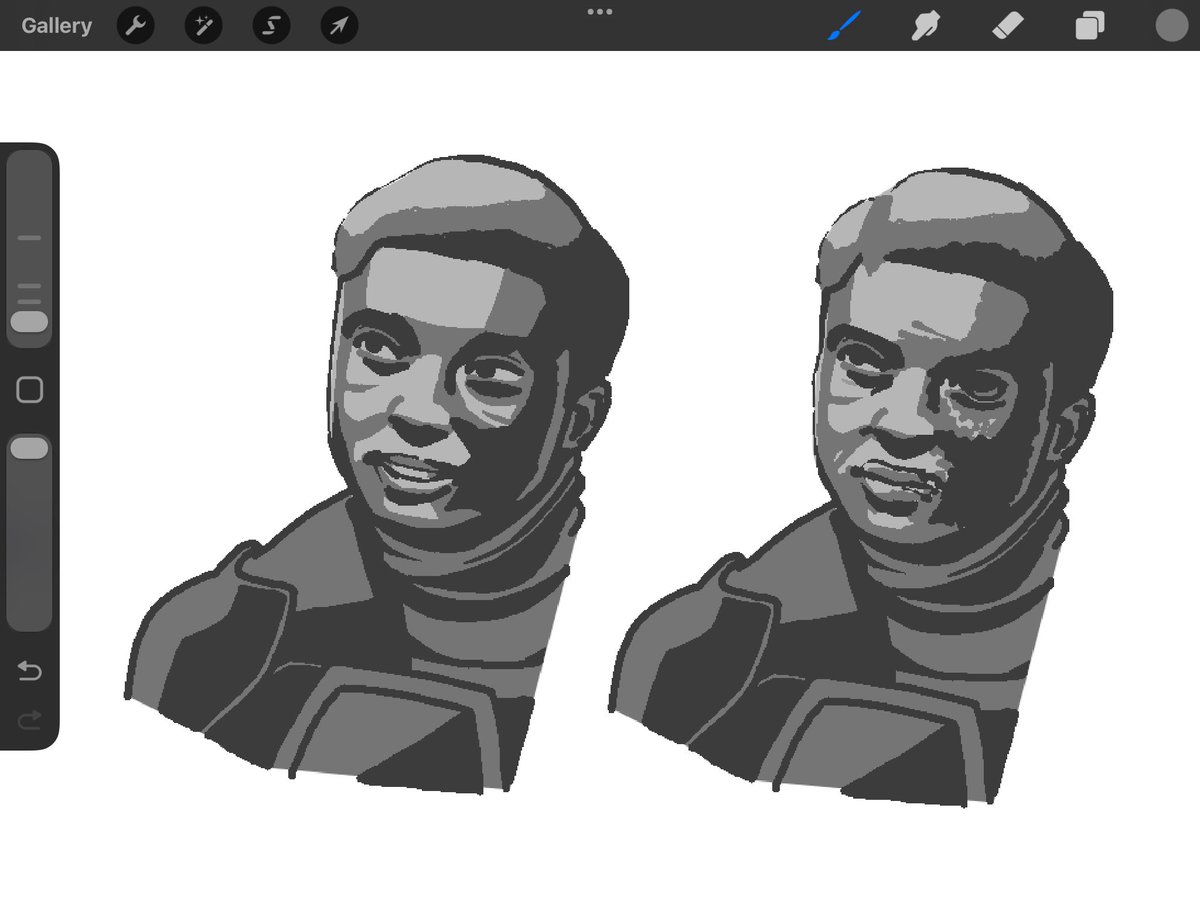Select the Eraser tool
Viewport: 1200px width, 900px height.
tap(1007, 25)
